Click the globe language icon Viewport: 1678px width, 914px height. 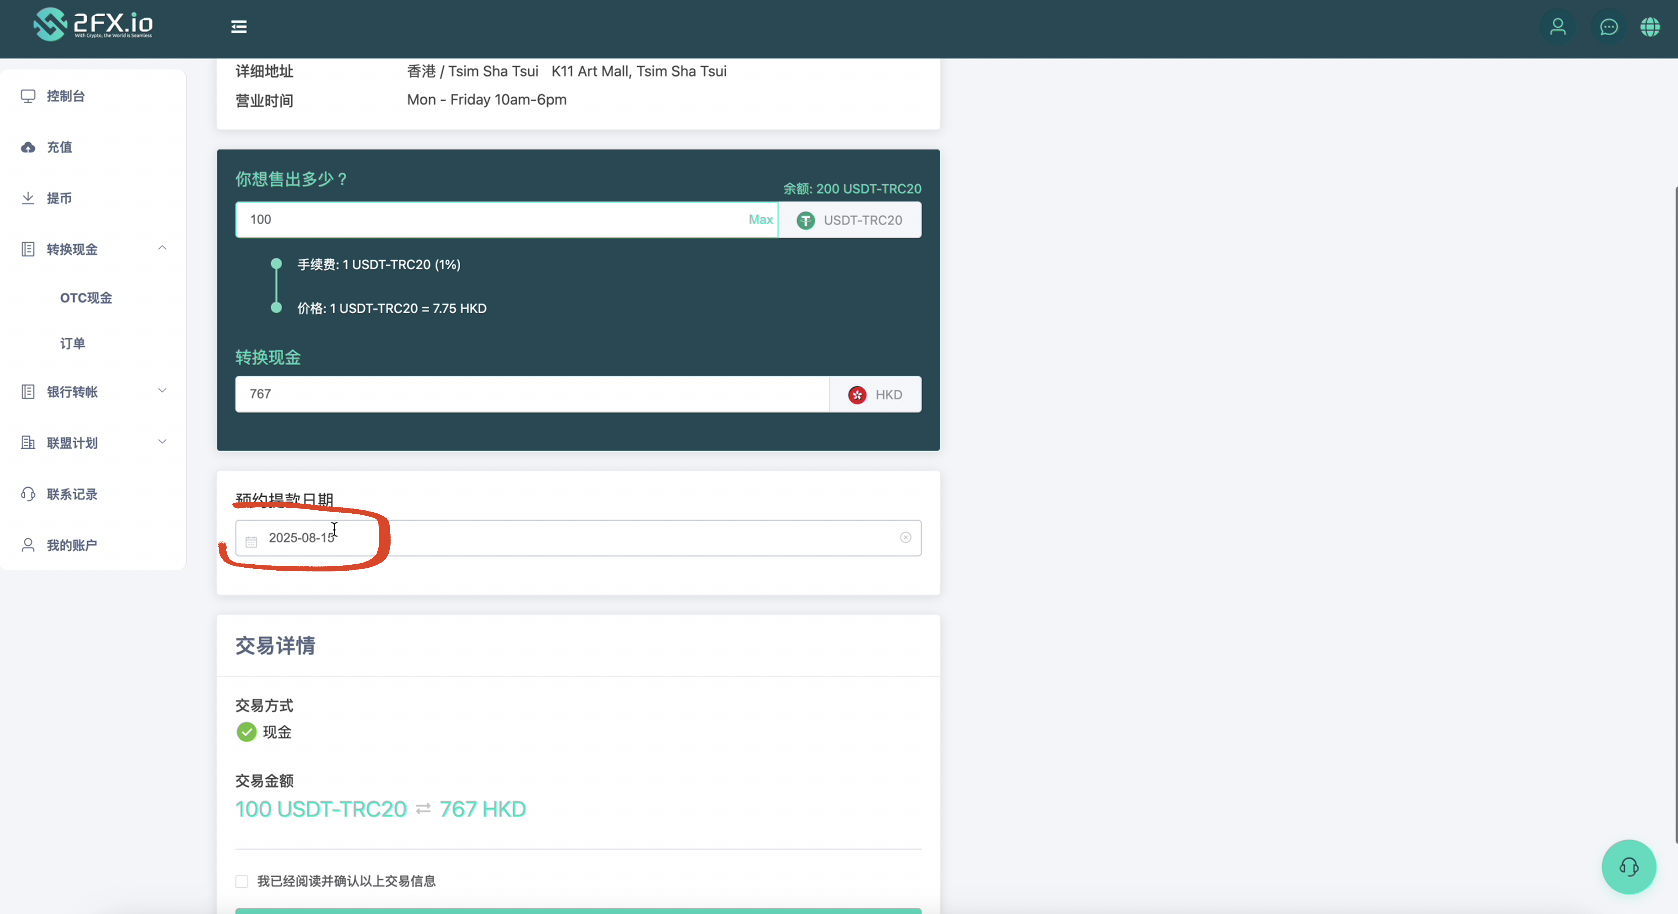tap(1650, 27)
